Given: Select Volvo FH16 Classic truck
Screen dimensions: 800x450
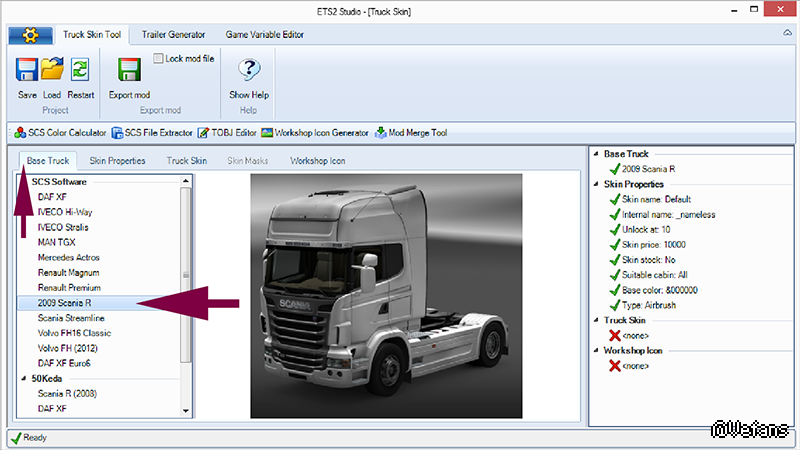Looking at the screenshot, I should 74,333.
